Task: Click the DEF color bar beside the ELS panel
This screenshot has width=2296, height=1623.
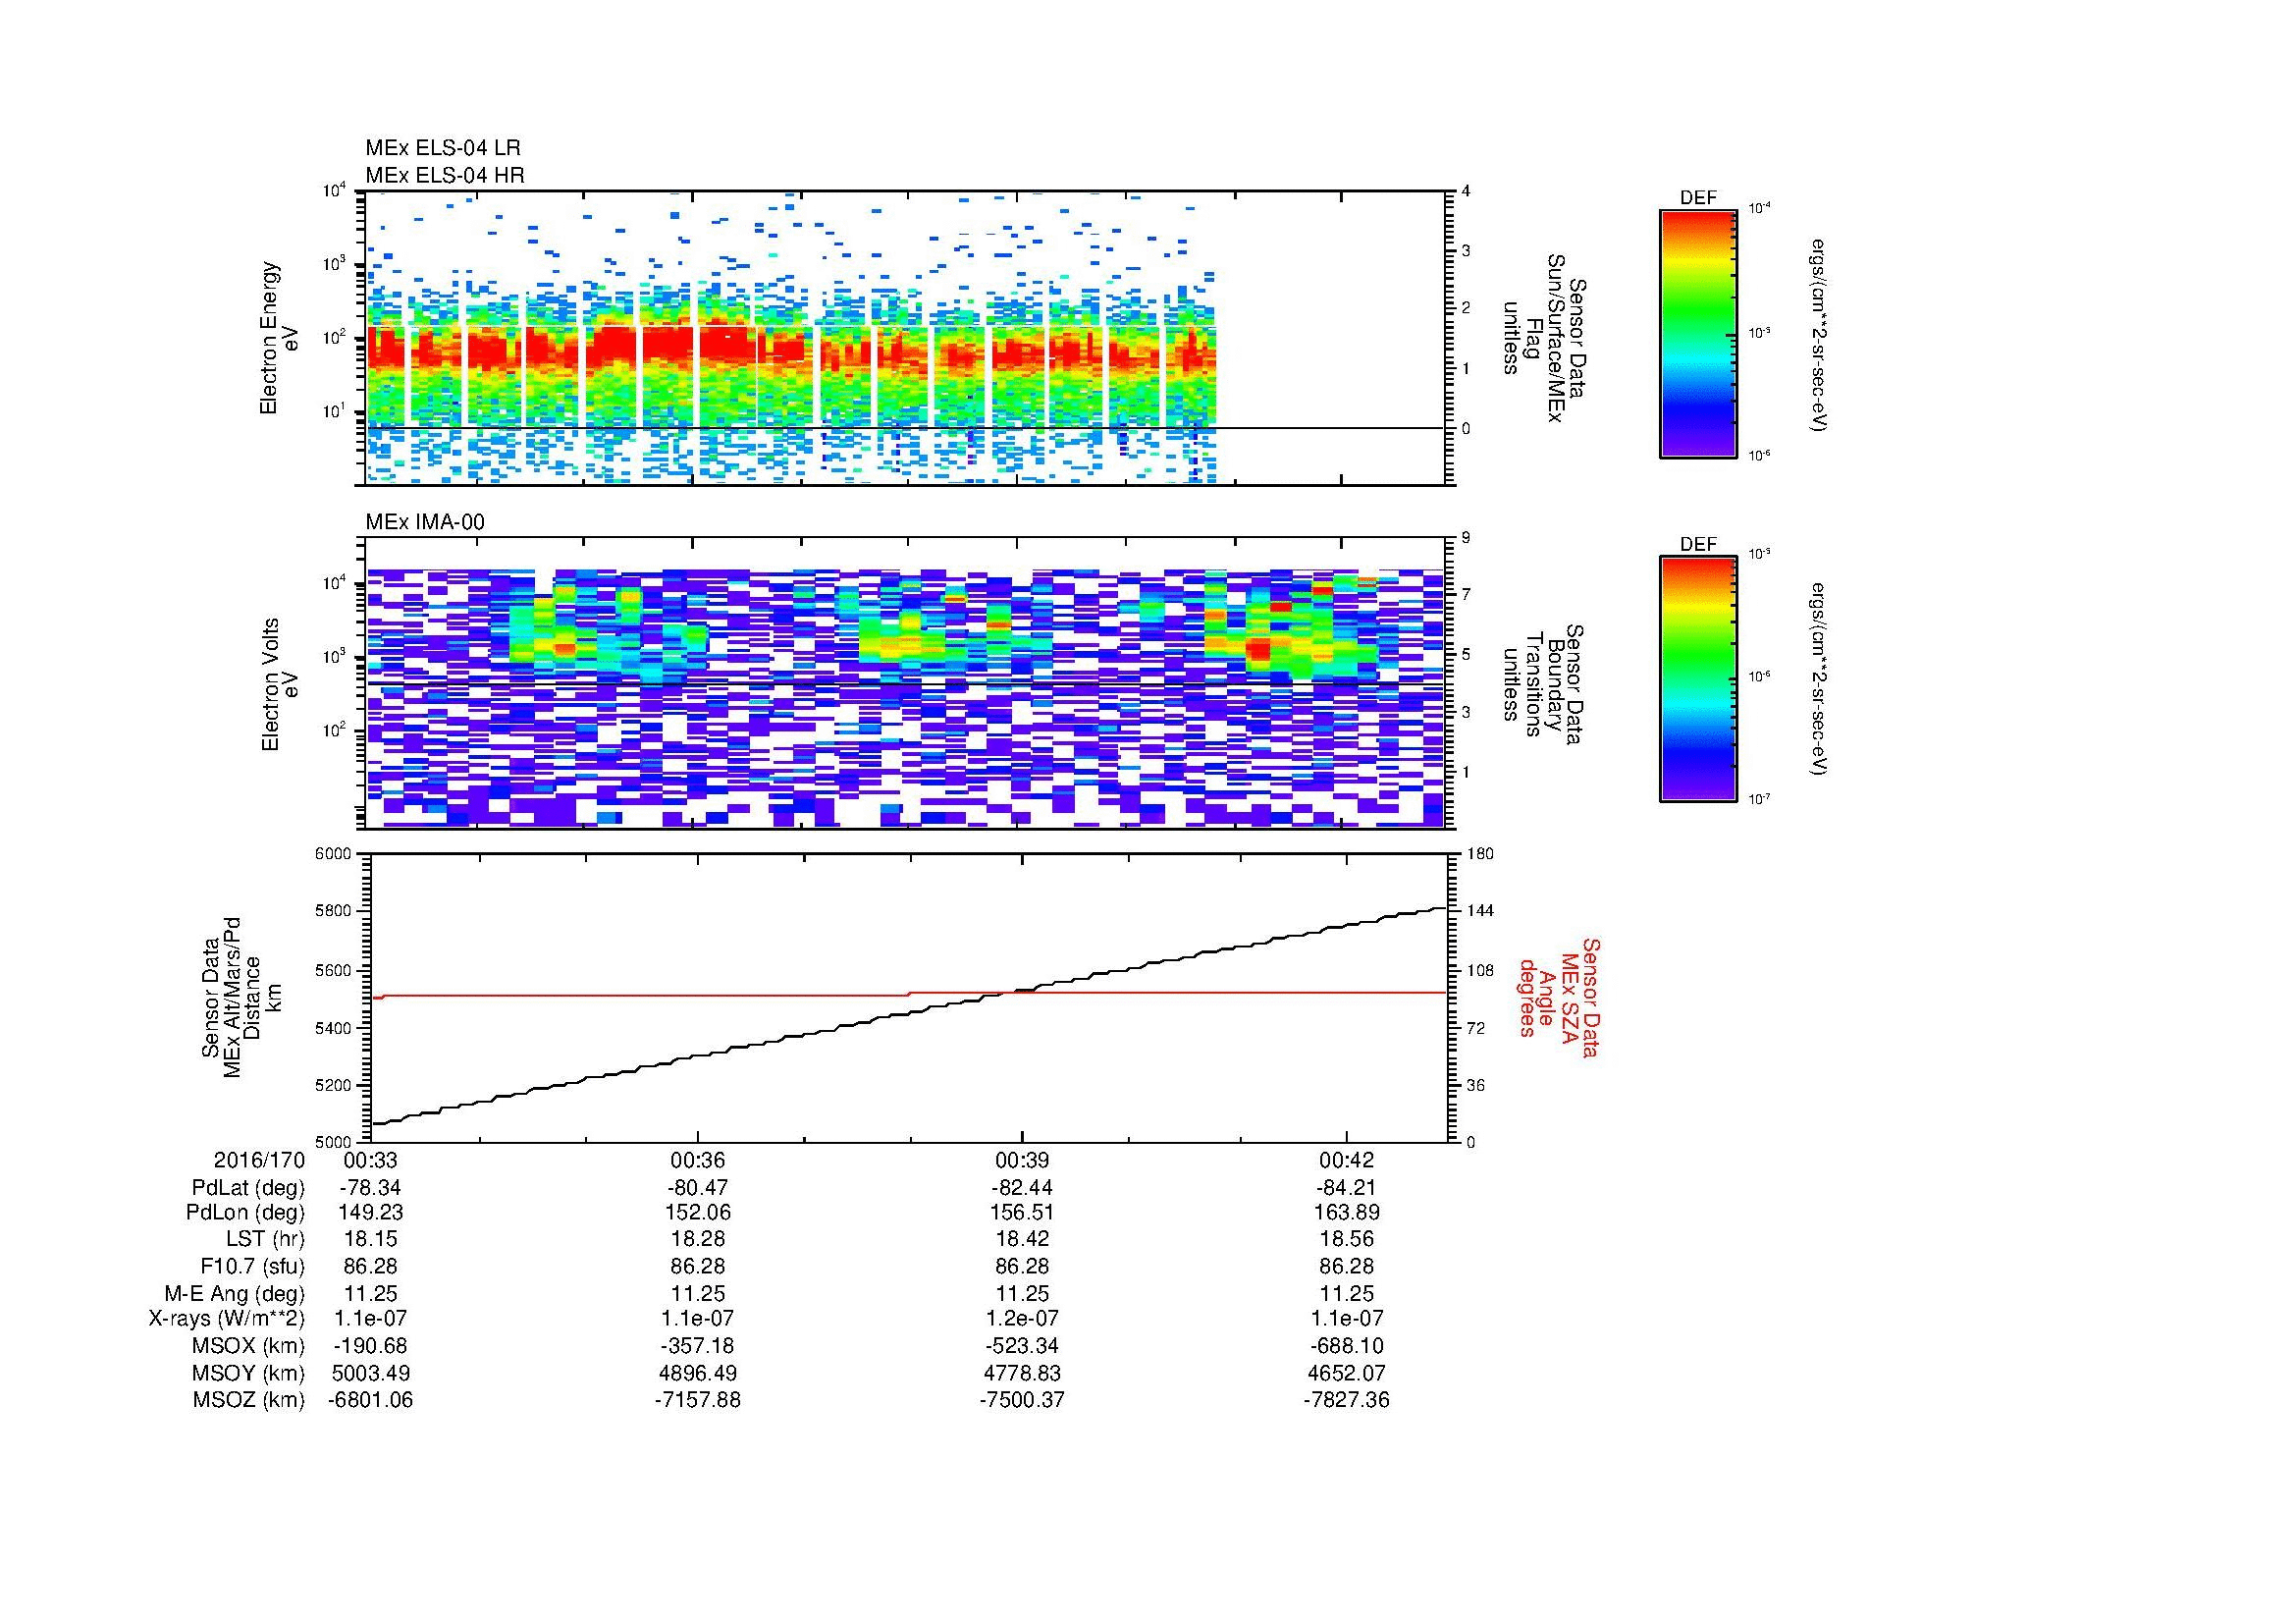Action: click(x=1697, y=335)
